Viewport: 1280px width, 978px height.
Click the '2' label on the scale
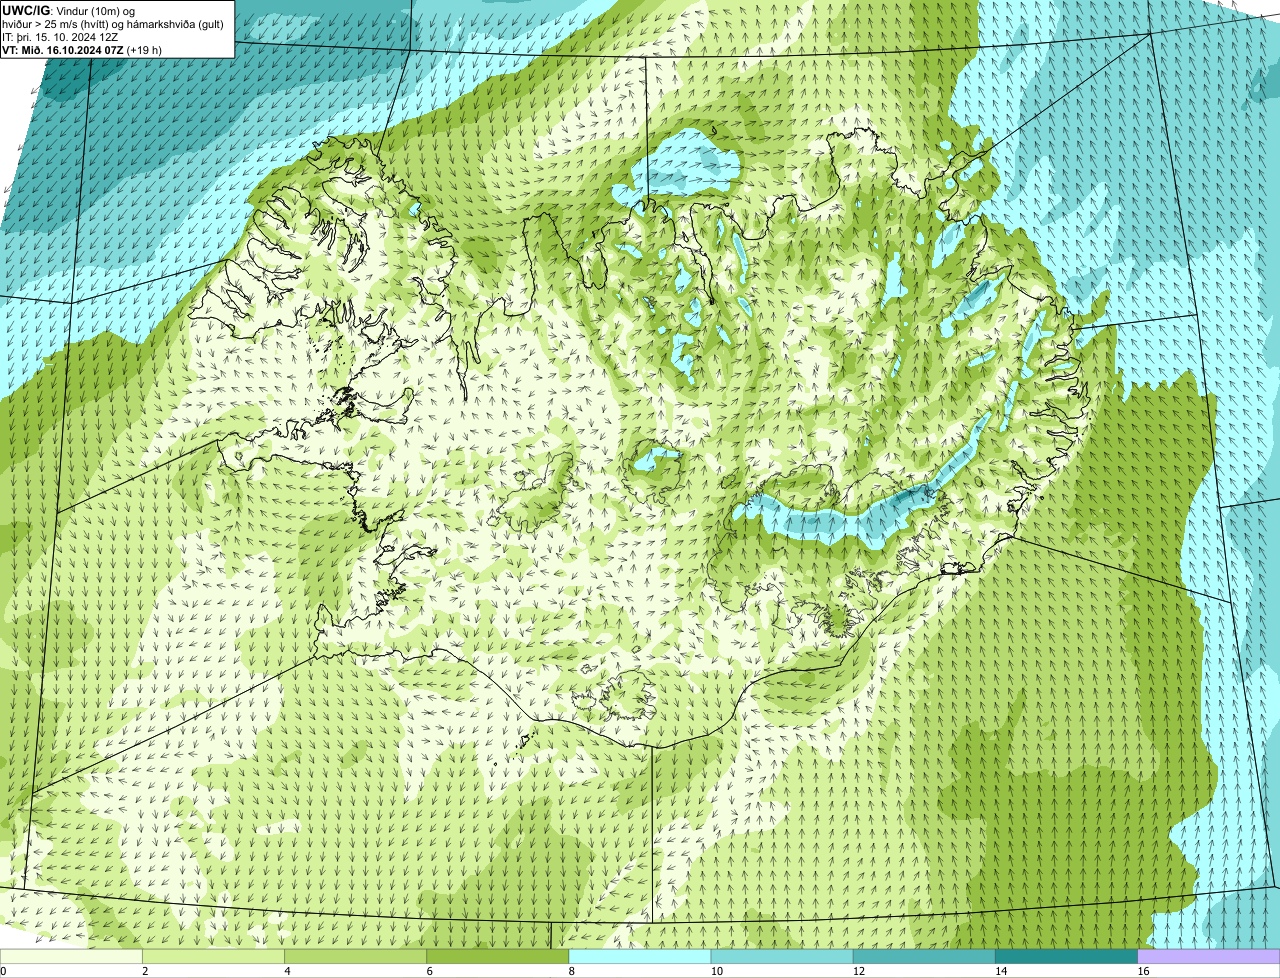pyautogui.click(x=145, y=971)
